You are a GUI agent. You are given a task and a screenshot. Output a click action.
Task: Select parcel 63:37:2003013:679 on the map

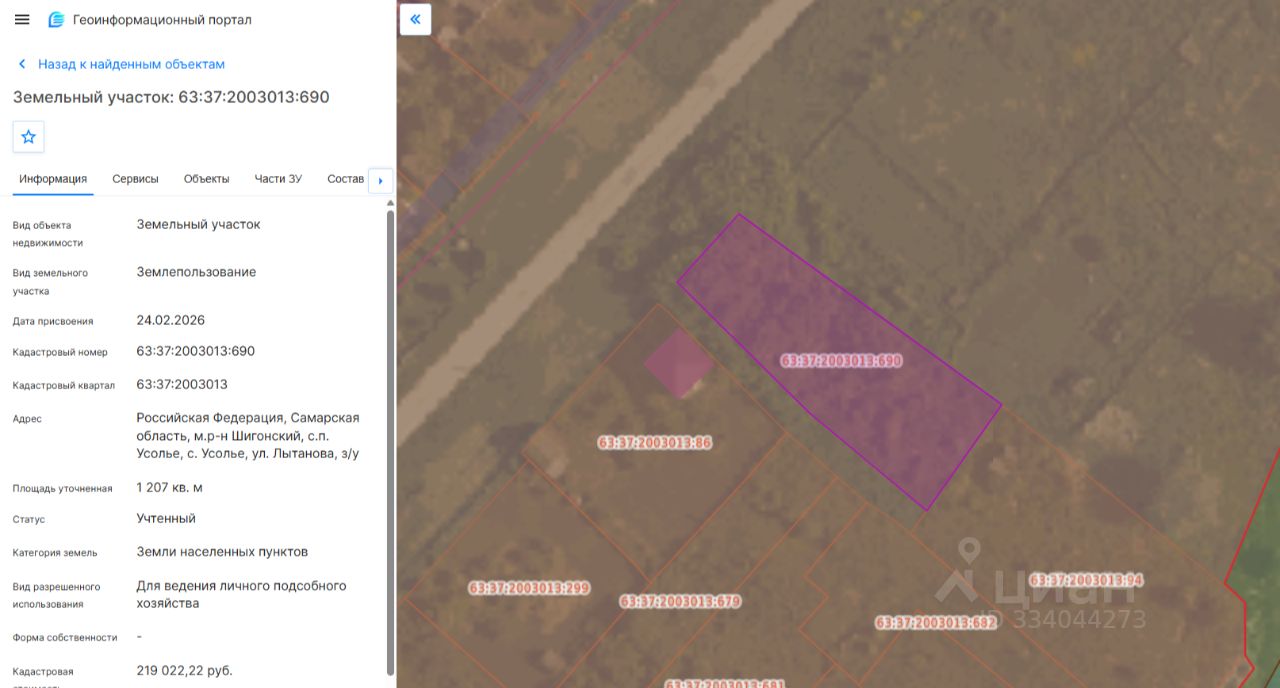(x=680, y=601)
